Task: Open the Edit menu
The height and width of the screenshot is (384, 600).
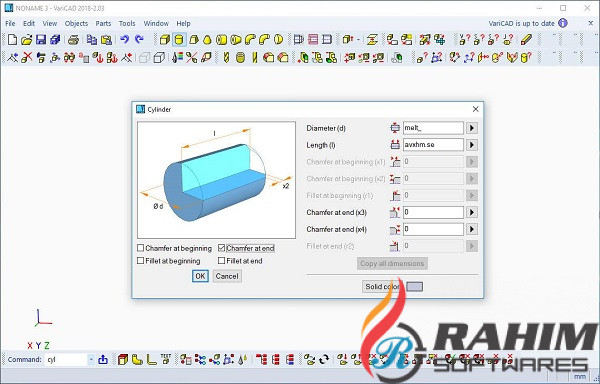Action: click(x=29, y=23)
